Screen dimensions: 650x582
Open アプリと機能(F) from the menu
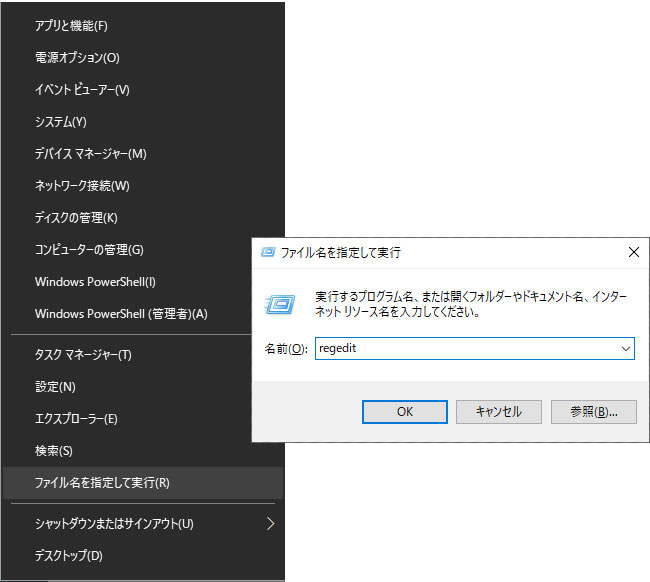coord(143,26)
